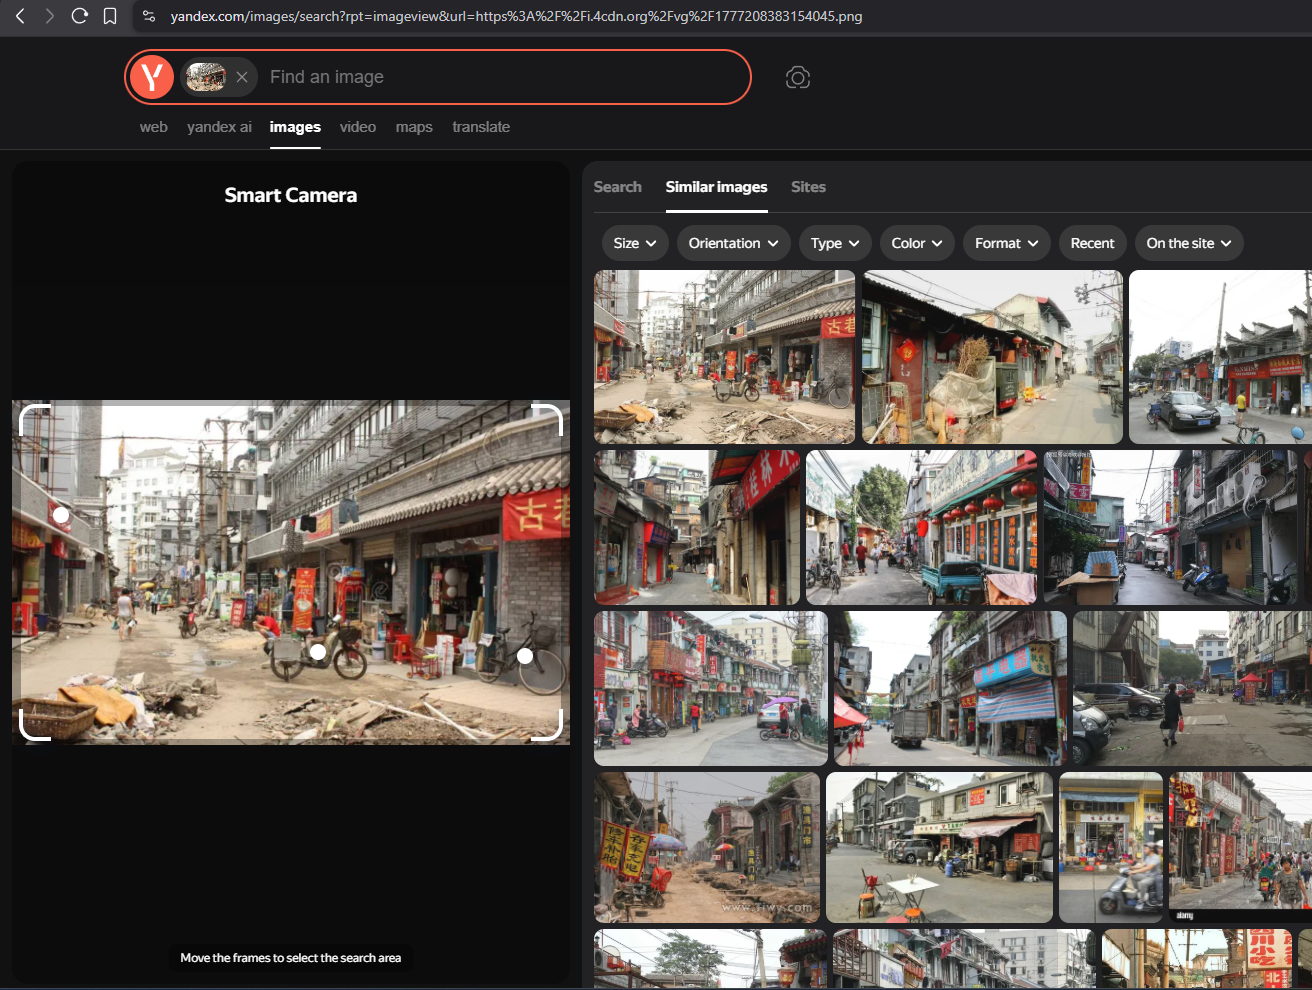Click the red Yandex logo
Screen dimensions: 1312x990
(152, 77)
